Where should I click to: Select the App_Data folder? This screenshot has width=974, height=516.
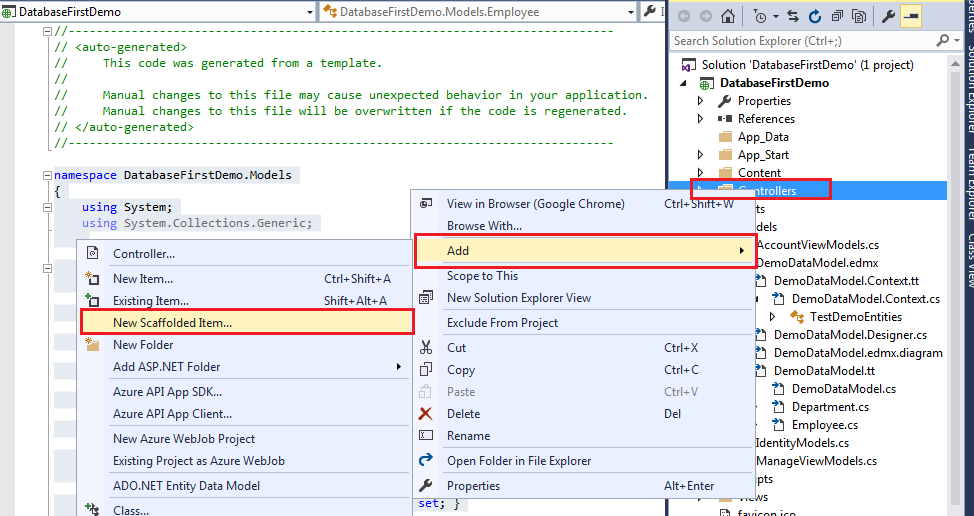click(763, 137)
